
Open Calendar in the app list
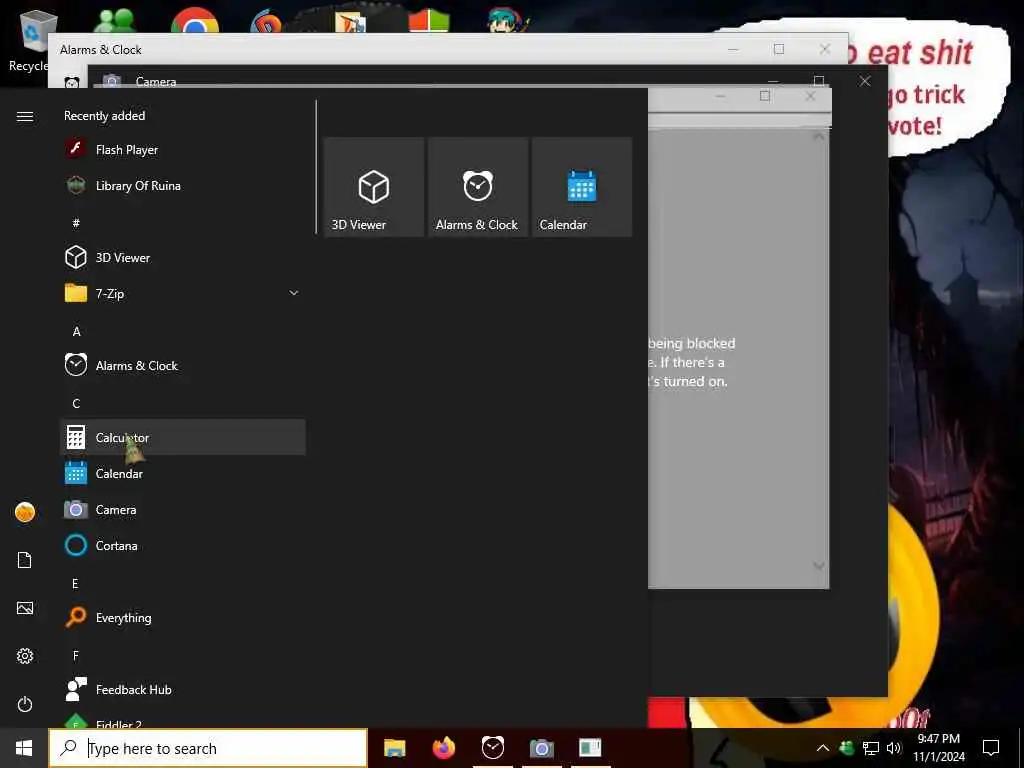coord(182,473)
